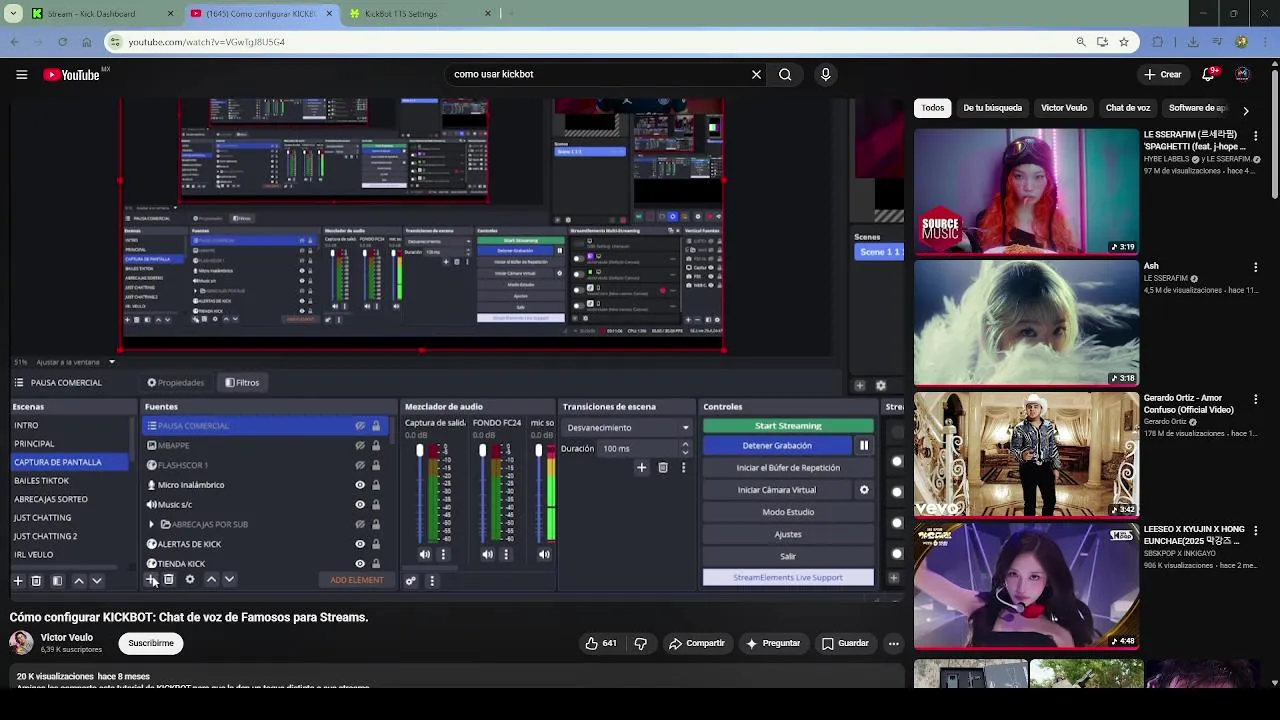Go back with the browser back arrow
1280x720 pixels.
(14, 42)
